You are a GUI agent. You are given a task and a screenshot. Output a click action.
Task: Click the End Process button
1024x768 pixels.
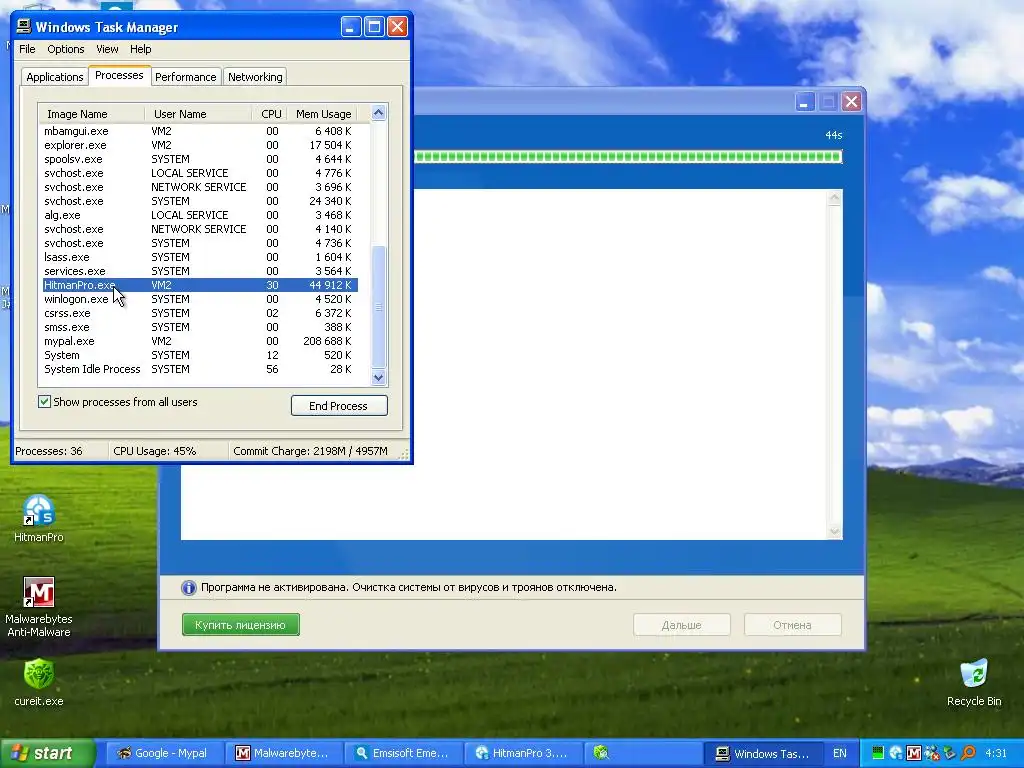click(x=339, y=406)
